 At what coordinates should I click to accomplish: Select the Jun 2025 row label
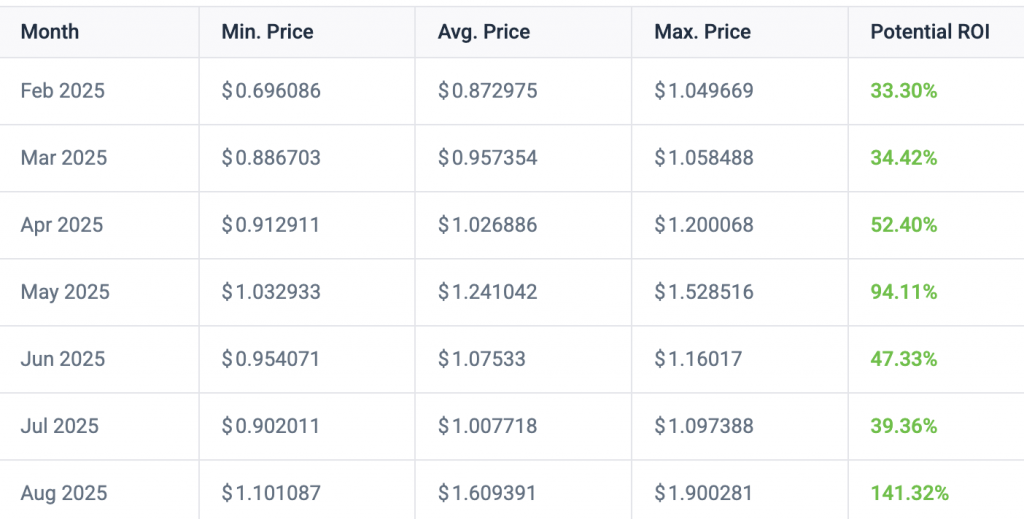click(63, 359)
